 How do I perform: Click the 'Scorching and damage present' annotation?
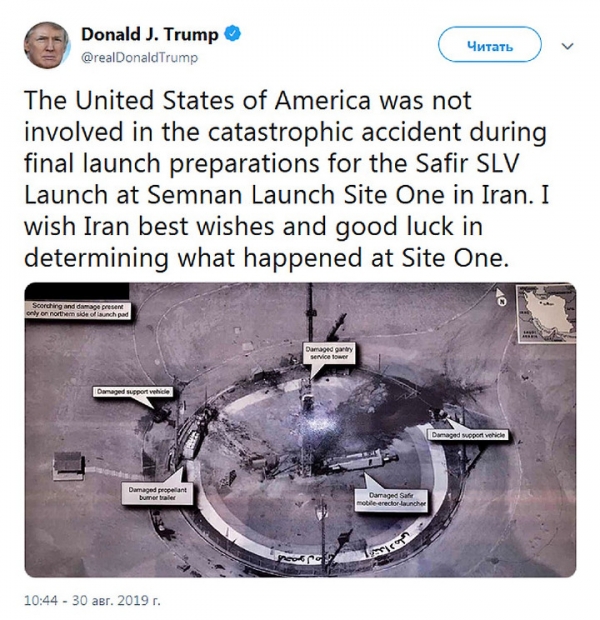(x=78, y=310)
